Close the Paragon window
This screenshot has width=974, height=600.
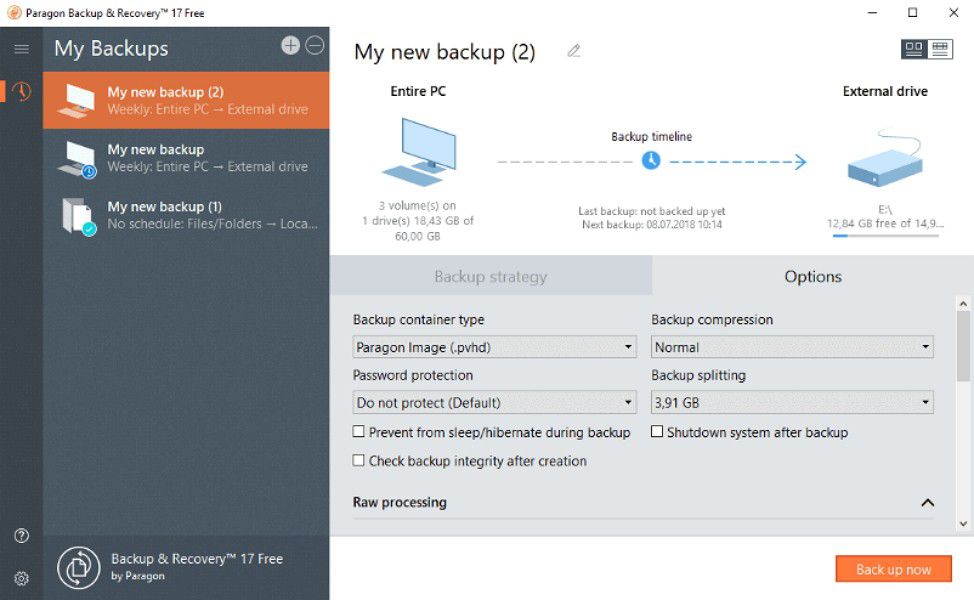pos(954,12)
